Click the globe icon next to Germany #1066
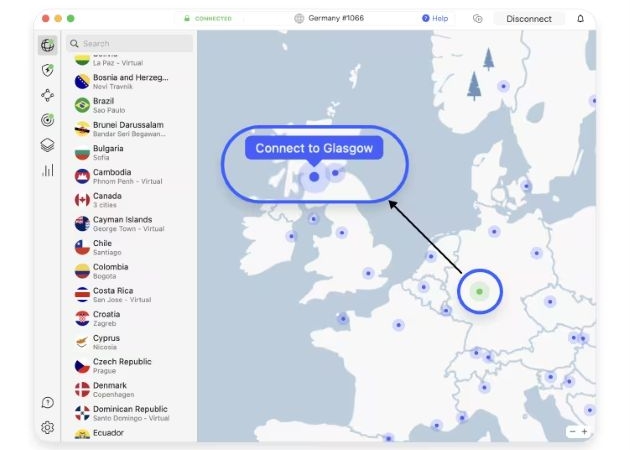Image resolution: width=630 pixels, height=450 pixels. click(x=299, y=18)
